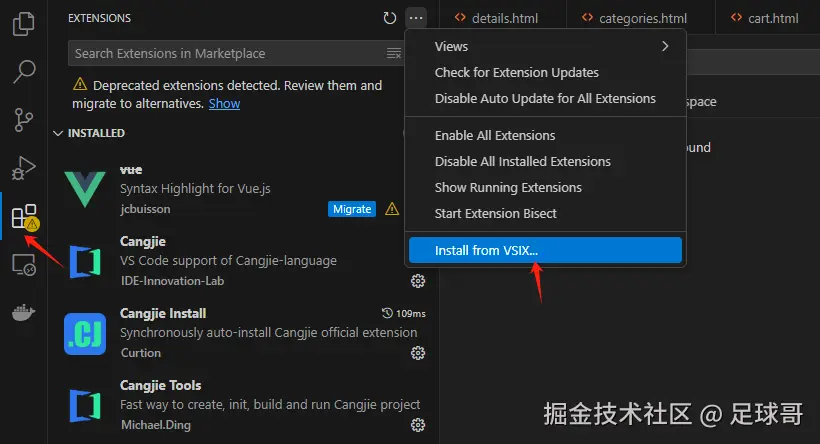Viewport: 820px width, 444px height.
Task: Open the Remote Explorer view icon
Action: click(24, 265)
